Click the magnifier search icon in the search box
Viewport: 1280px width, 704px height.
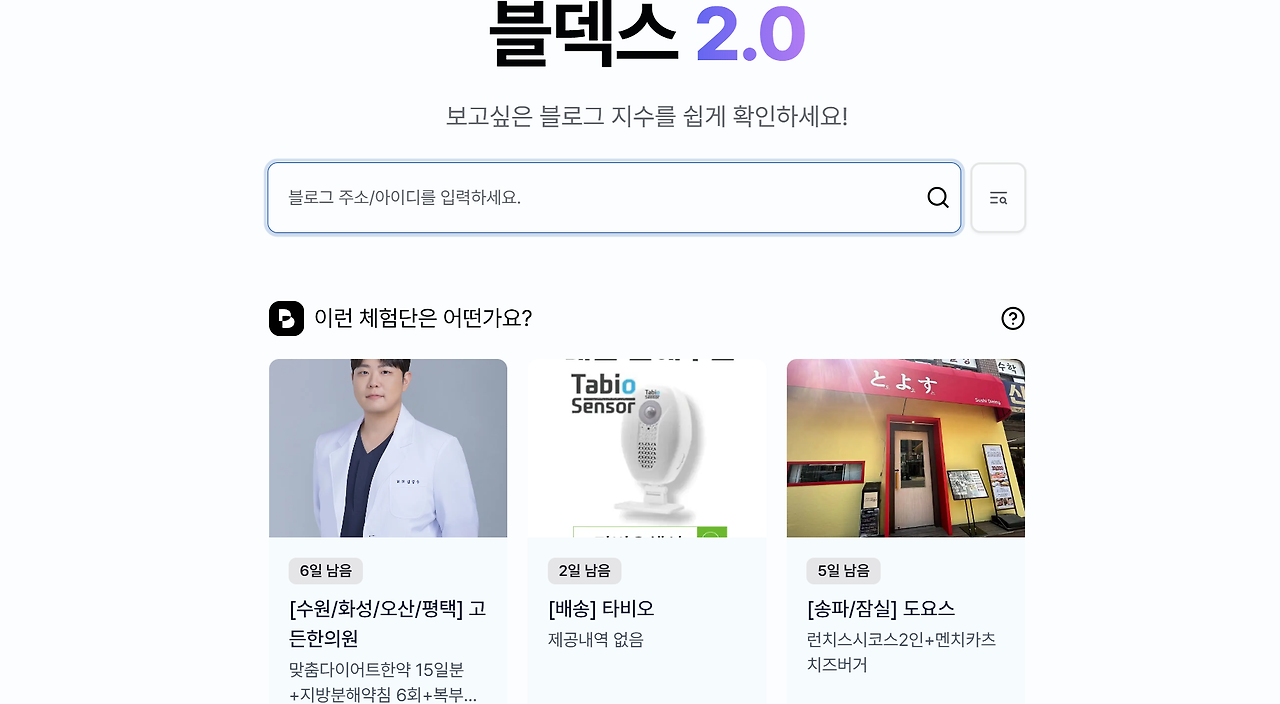coord(938,198)
